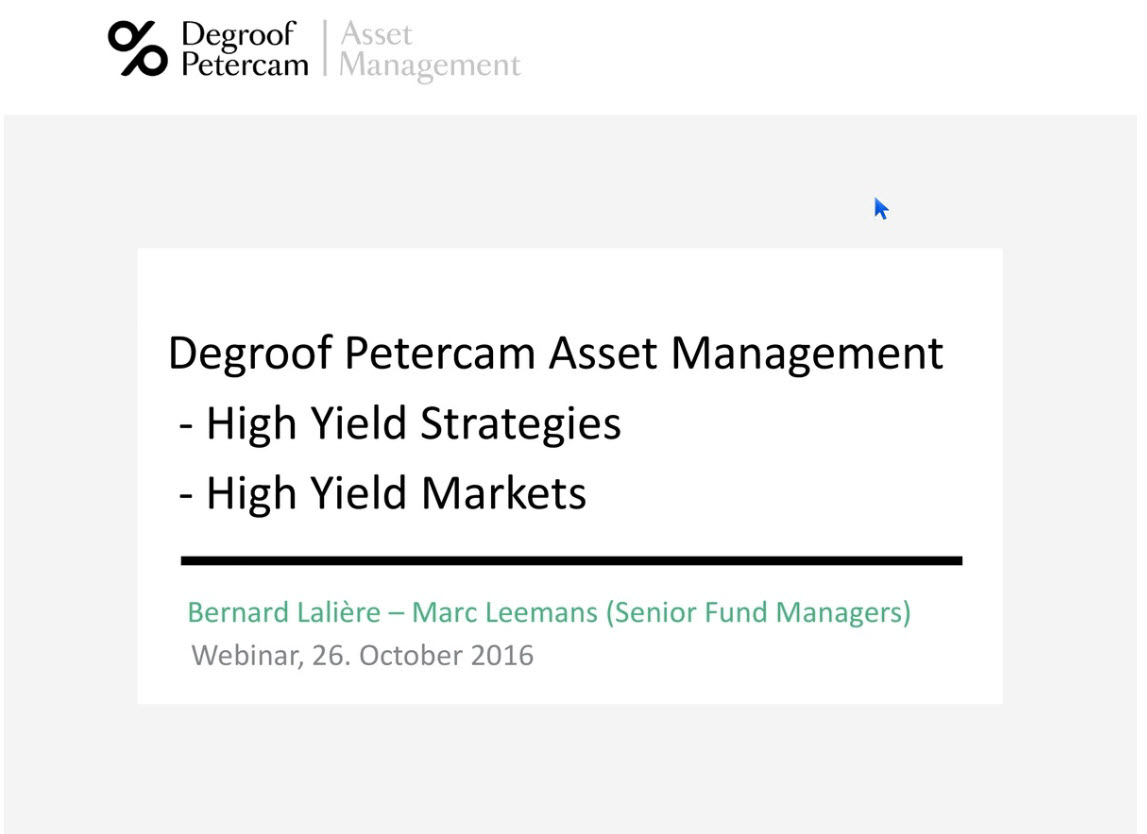The height and width of the screenshot is (834, 1147).
Task: Select the "- High Yield Strategies" line
Action: [400, 423]
